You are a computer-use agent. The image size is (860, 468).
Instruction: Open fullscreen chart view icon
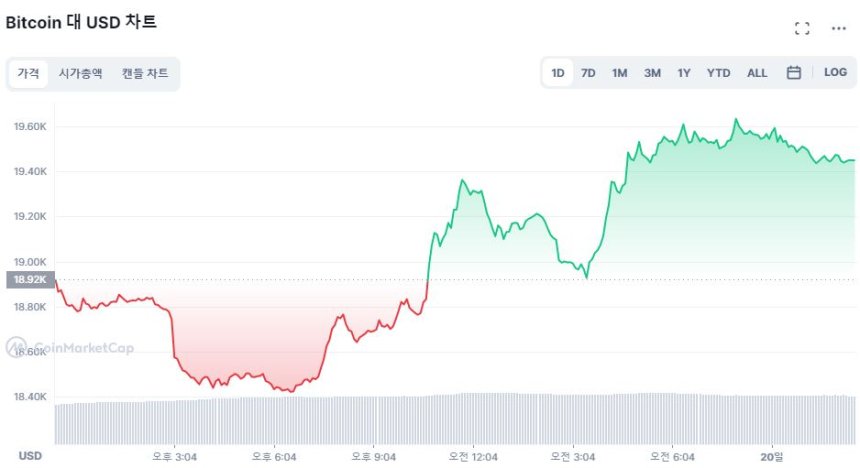(x=802, y=28)
